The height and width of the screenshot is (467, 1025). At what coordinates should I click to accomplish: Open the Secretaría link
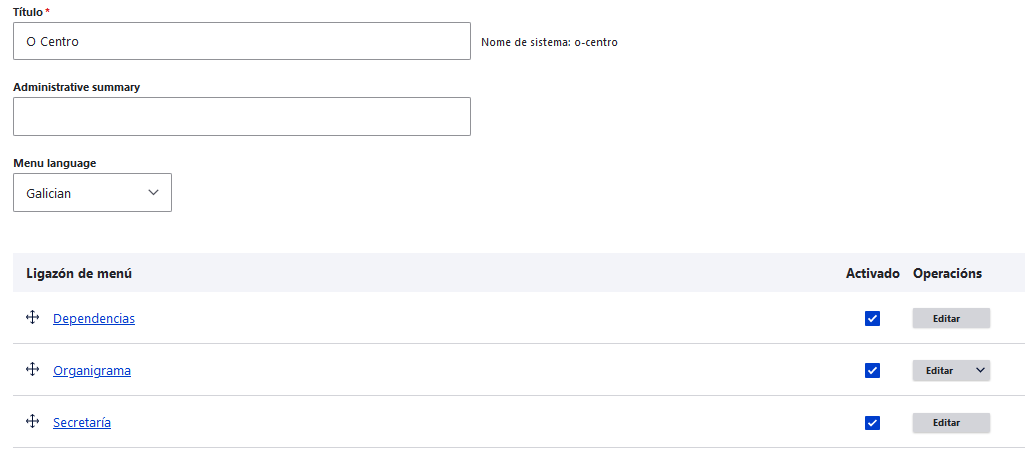(82, 422)
